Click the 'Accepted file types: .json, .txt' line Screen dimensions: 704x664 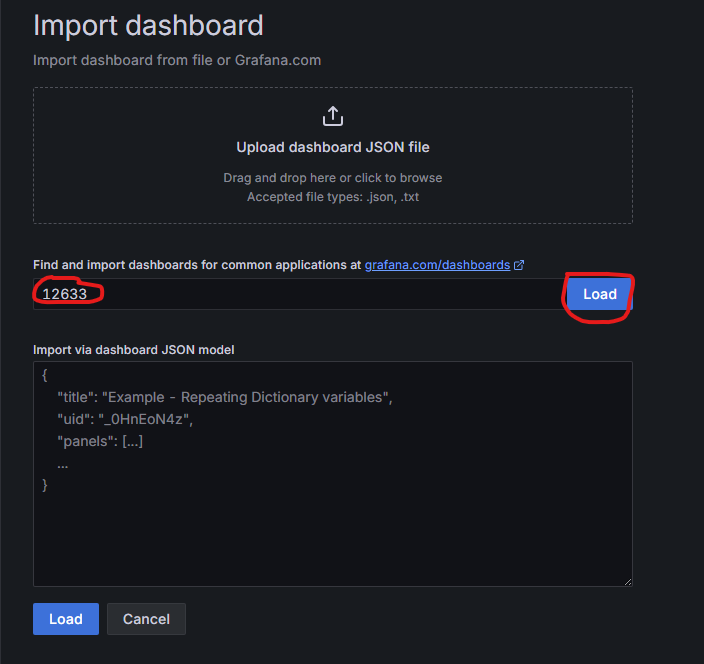coord(333,196)
